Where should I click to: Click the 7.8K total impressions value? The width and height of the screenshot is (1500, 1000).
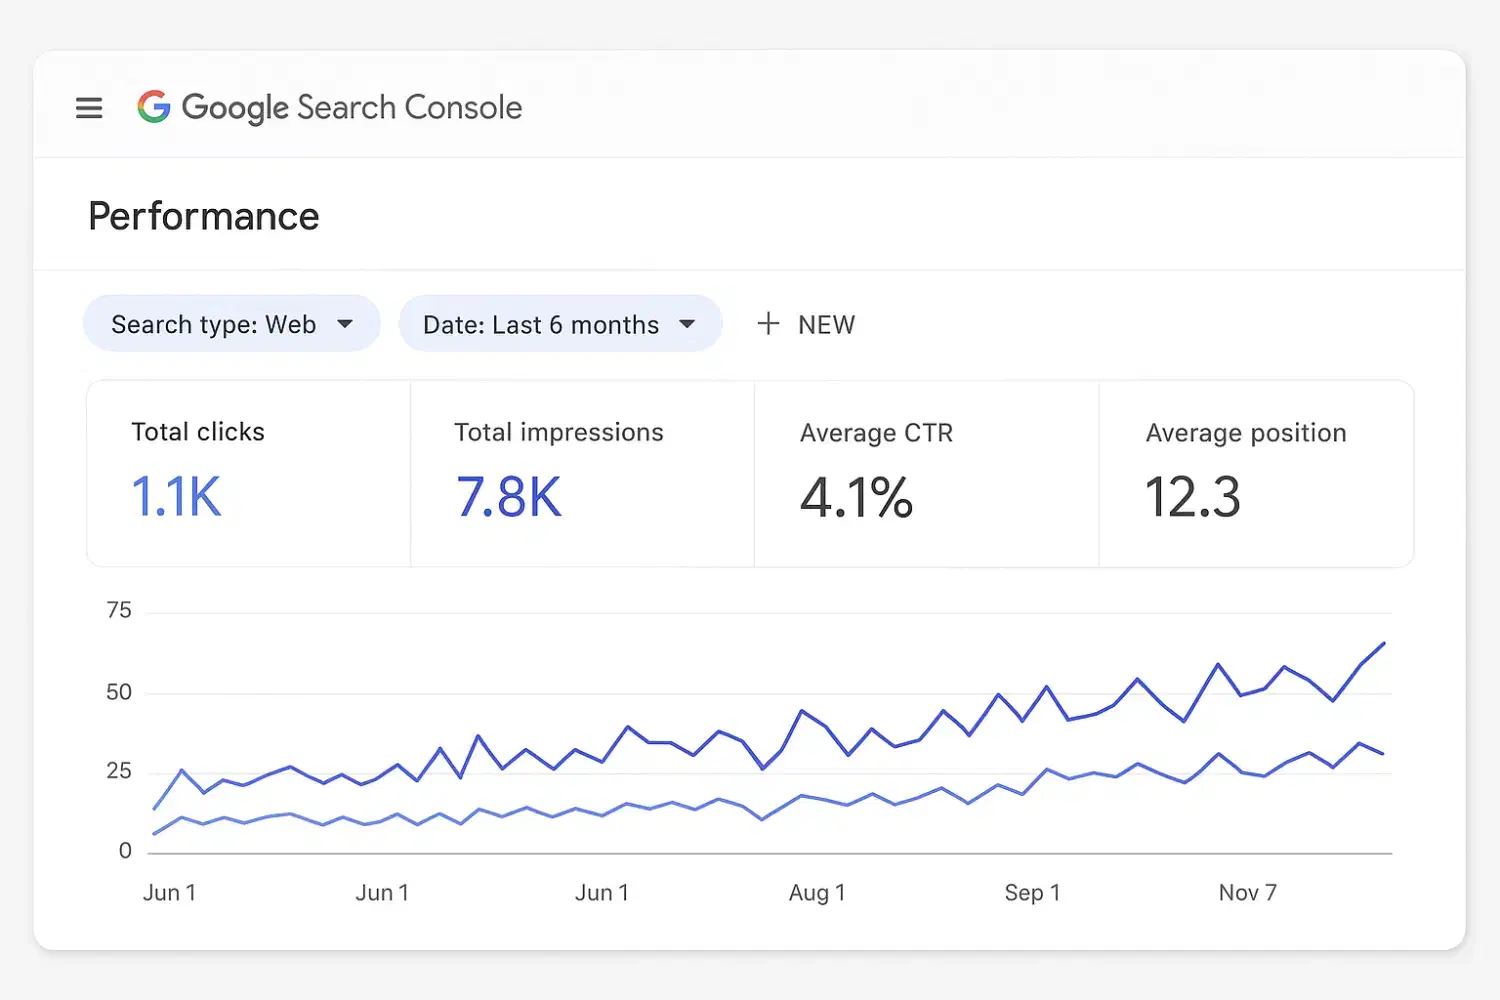tap(509, 497)
